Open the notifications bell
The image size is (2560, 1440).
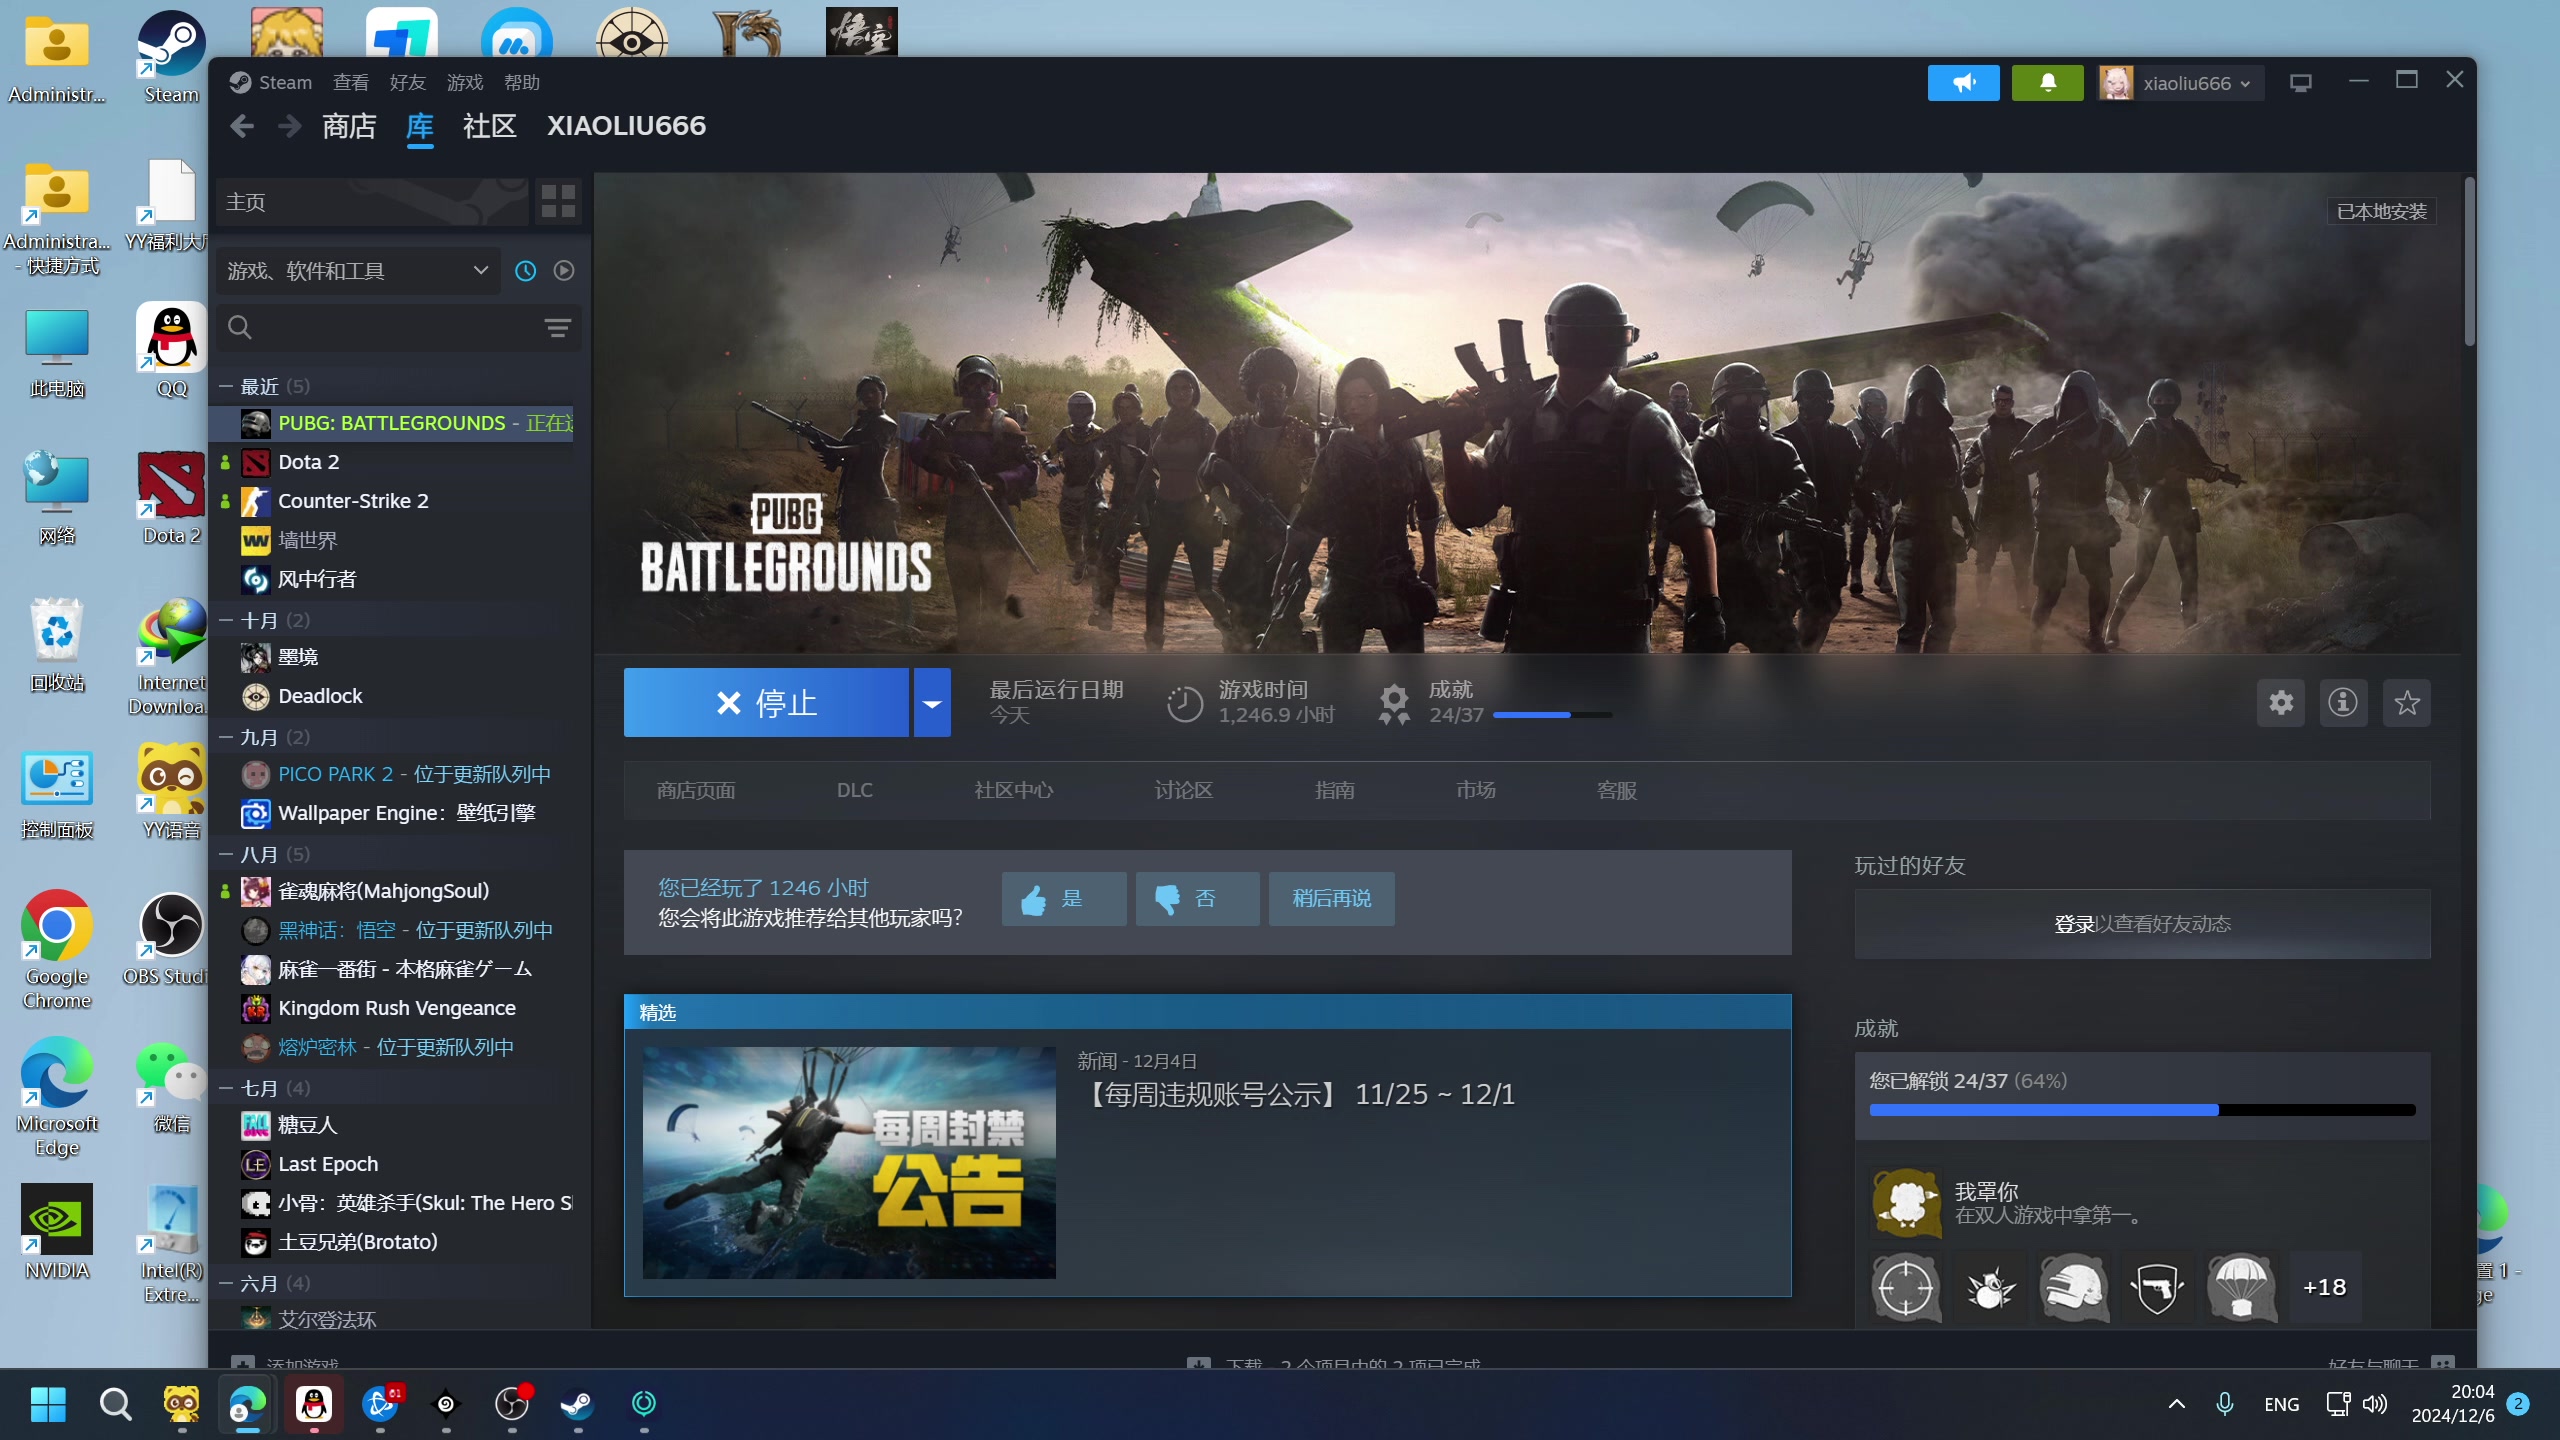(2047, 83)
